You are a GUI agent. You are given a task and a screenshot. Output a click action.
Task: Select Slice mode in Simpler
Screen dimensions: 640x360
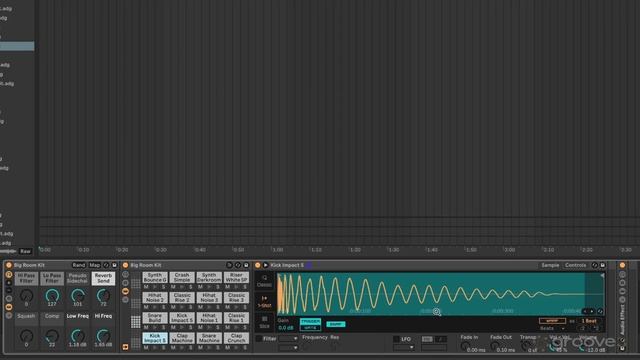point(264,322)
